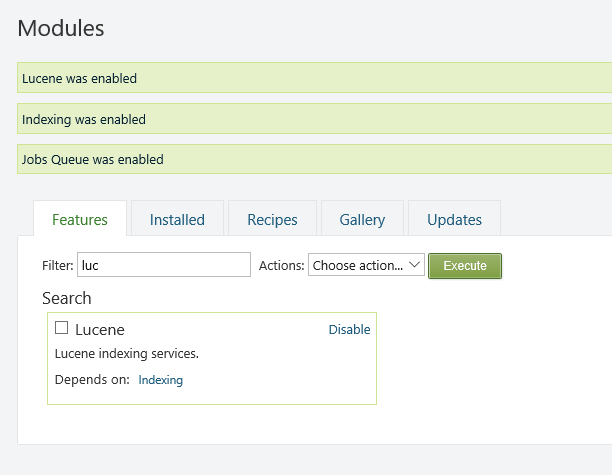Click the 'Lucene was enabled' notification
This screenshot has width=612, height=475.
click(80, 78)
